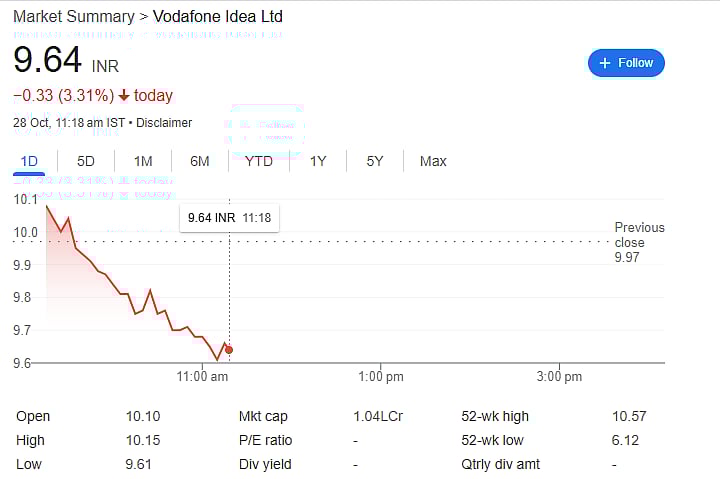Image resolution: width=720 pixels, height=479 pixels.
Task: Click the Previous close 9.97 label
Action: [x=639, y=242]
